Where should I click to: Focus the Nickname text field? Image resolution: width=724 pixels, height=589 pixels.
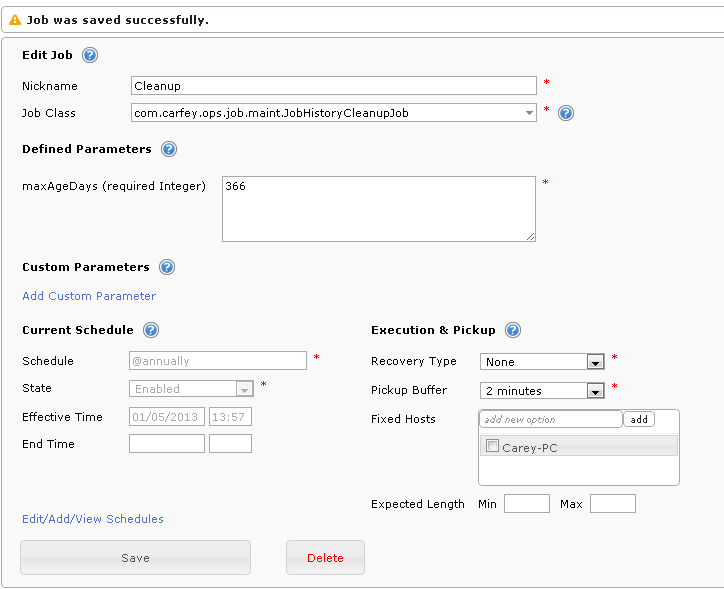pos(334,86)
